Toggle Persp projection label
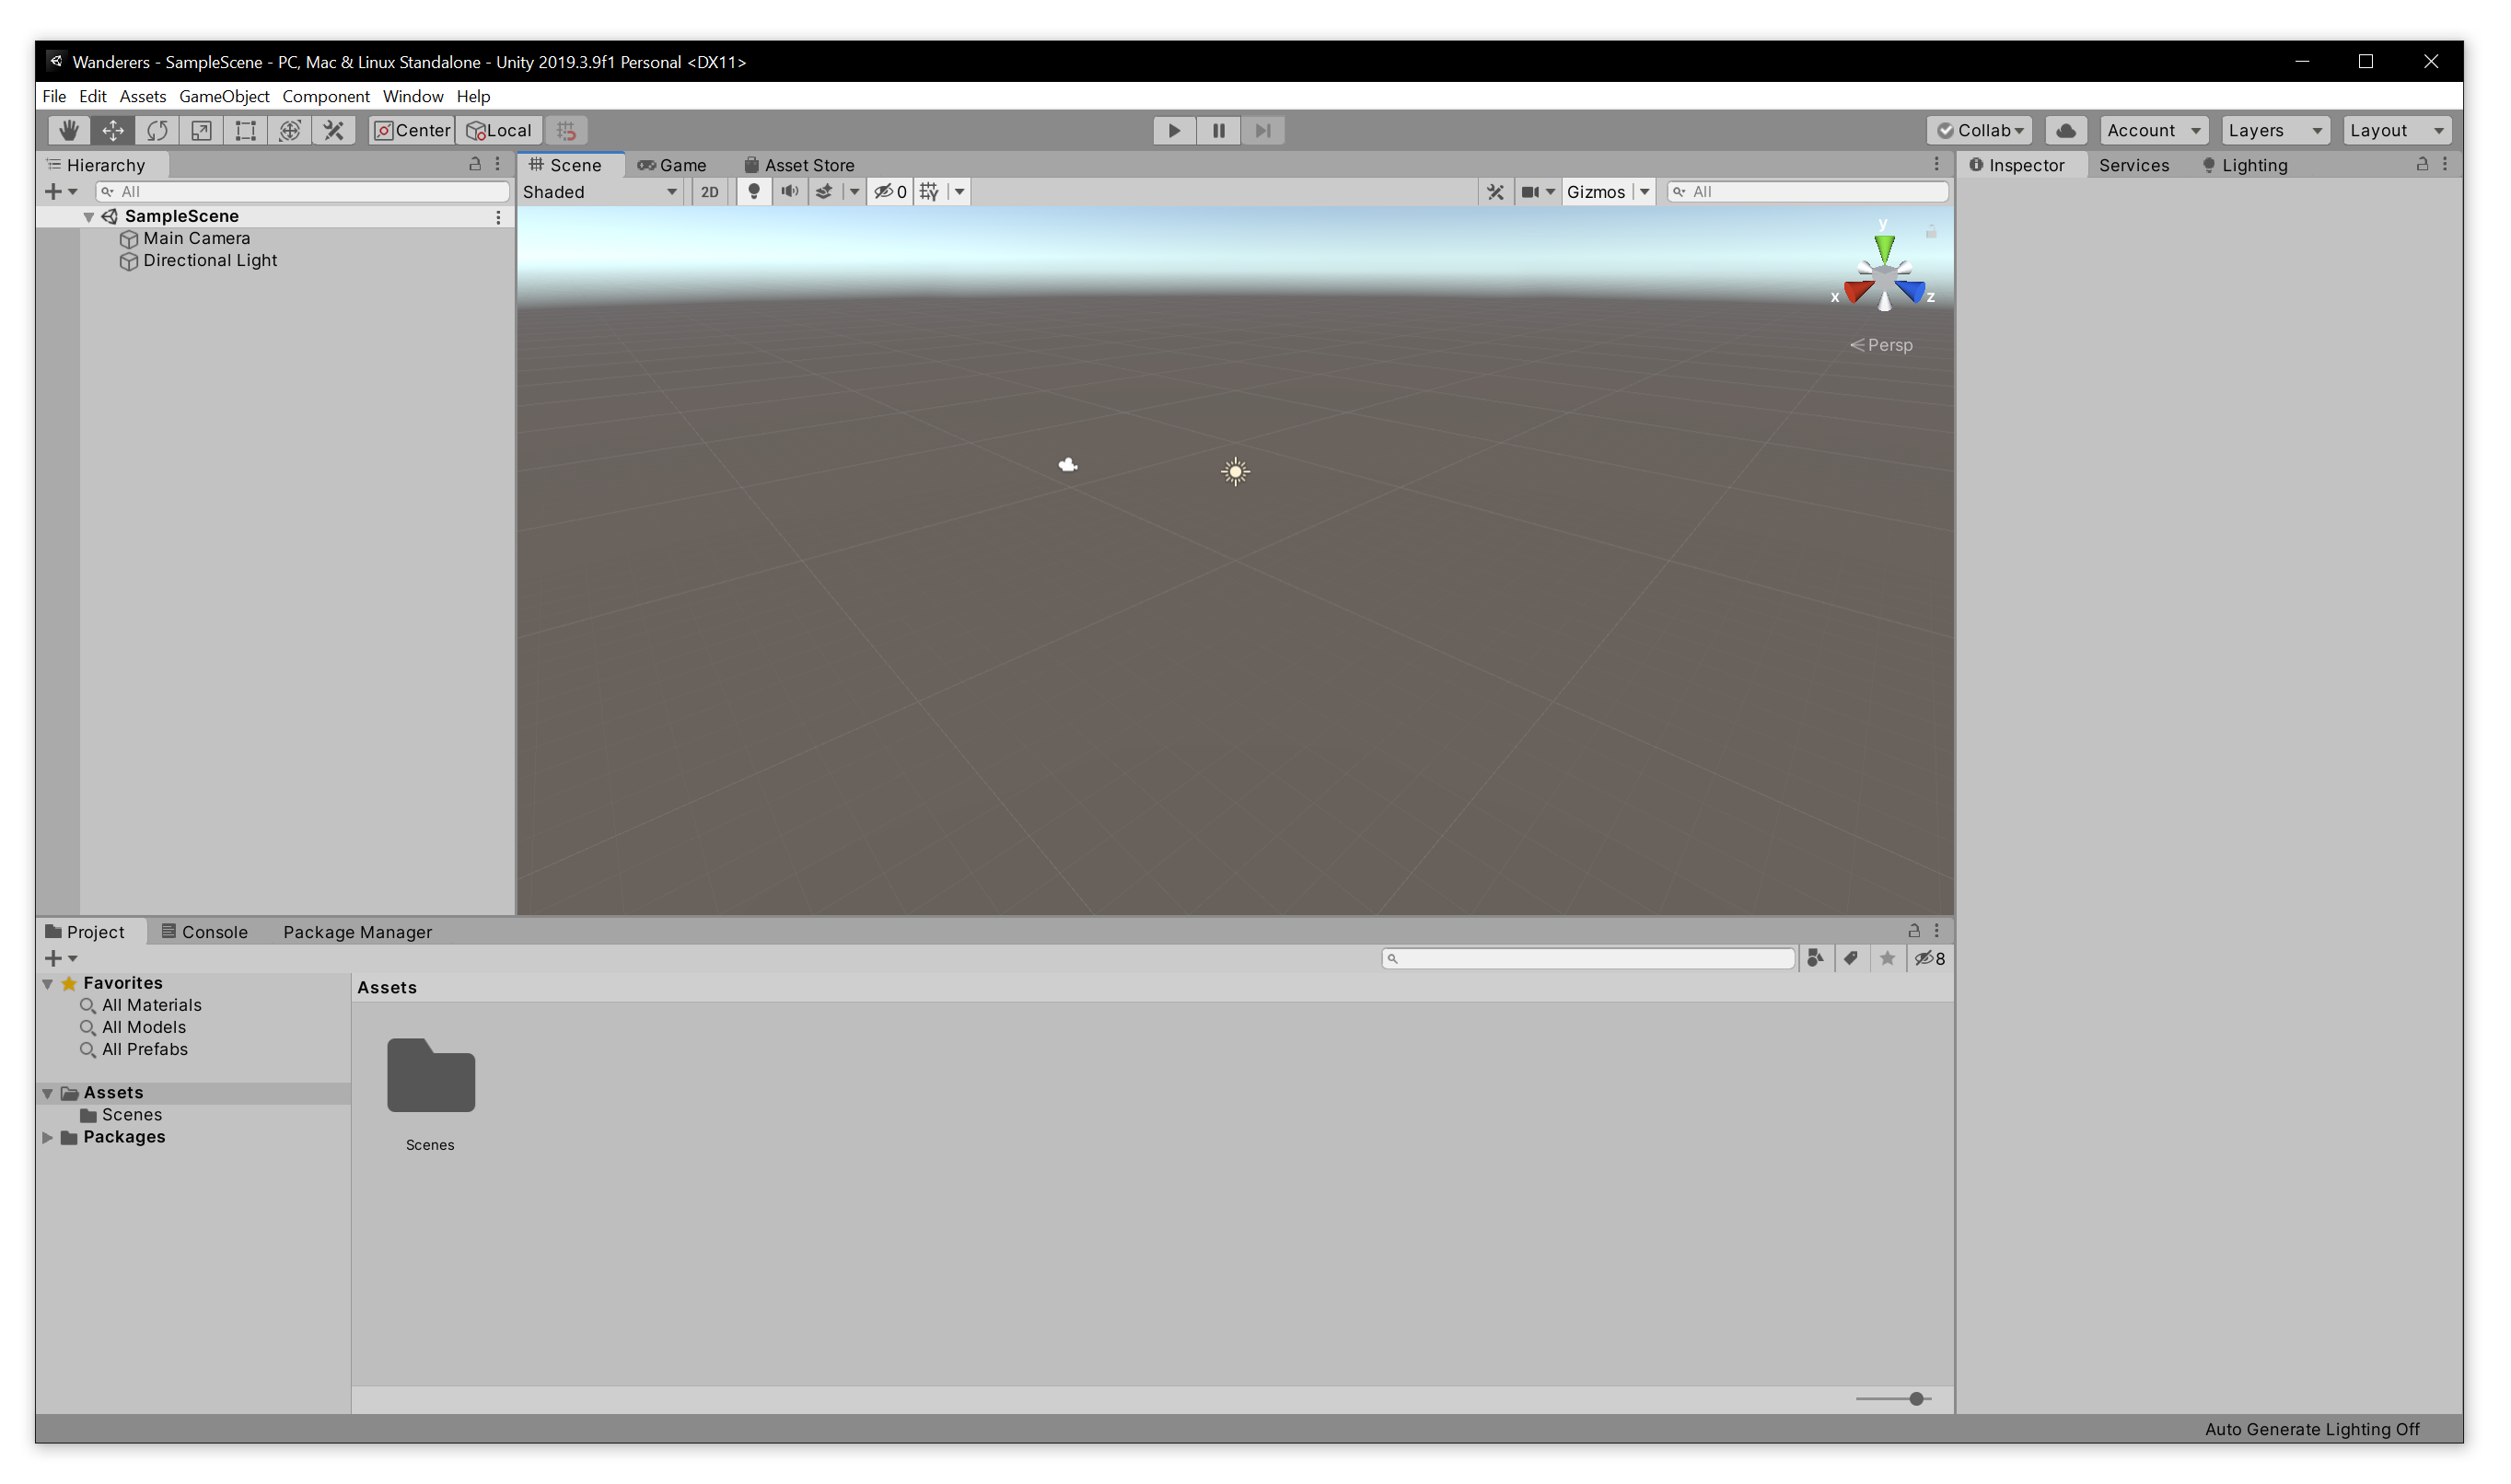The image size is (2511, 1484). (1882, 345)
